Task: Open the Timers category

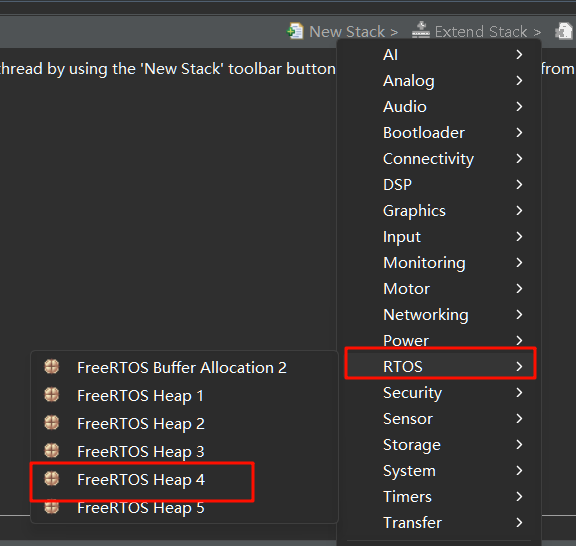Action: click(x=439, y=497)
